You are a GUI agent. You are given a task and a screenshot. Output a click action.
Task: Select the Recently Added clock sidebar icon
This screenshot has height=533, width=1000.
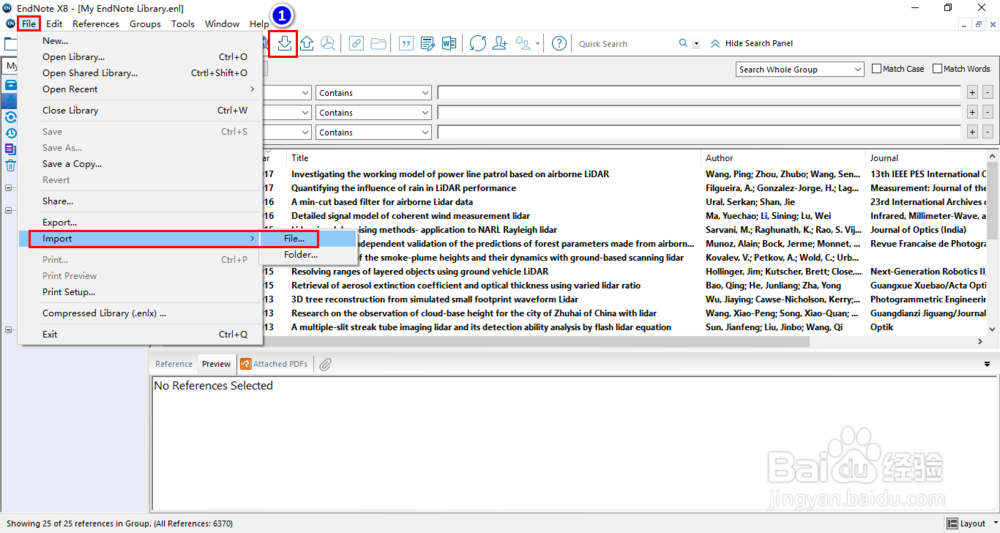point(11,133)
